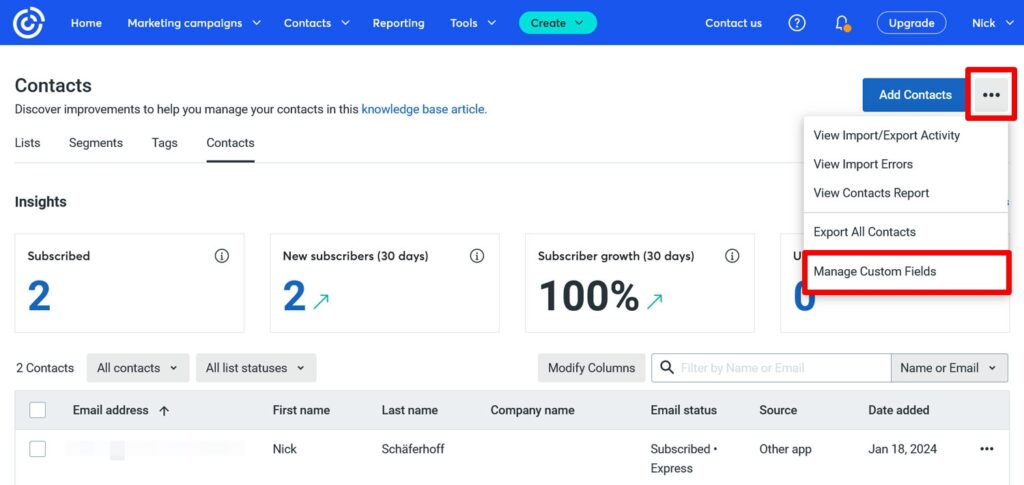Open the row actions ellipsis for Nick

coord(987,449)
